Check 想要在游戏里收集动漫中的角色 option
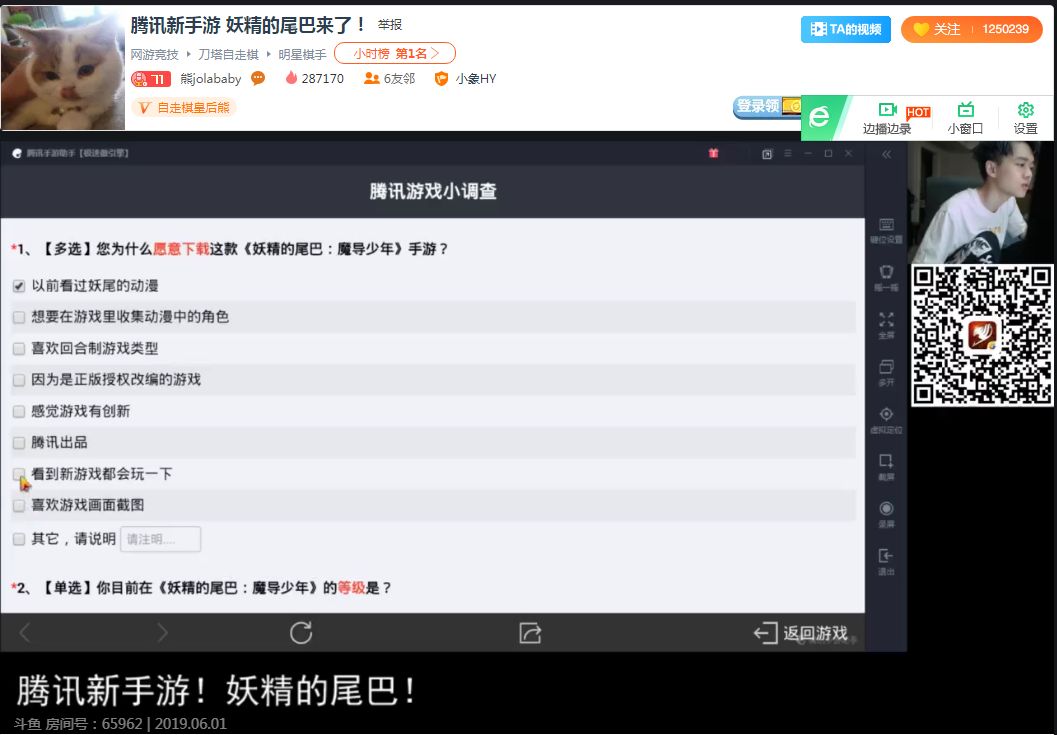This screenshot has width=1057, height=735. point(19,317)
